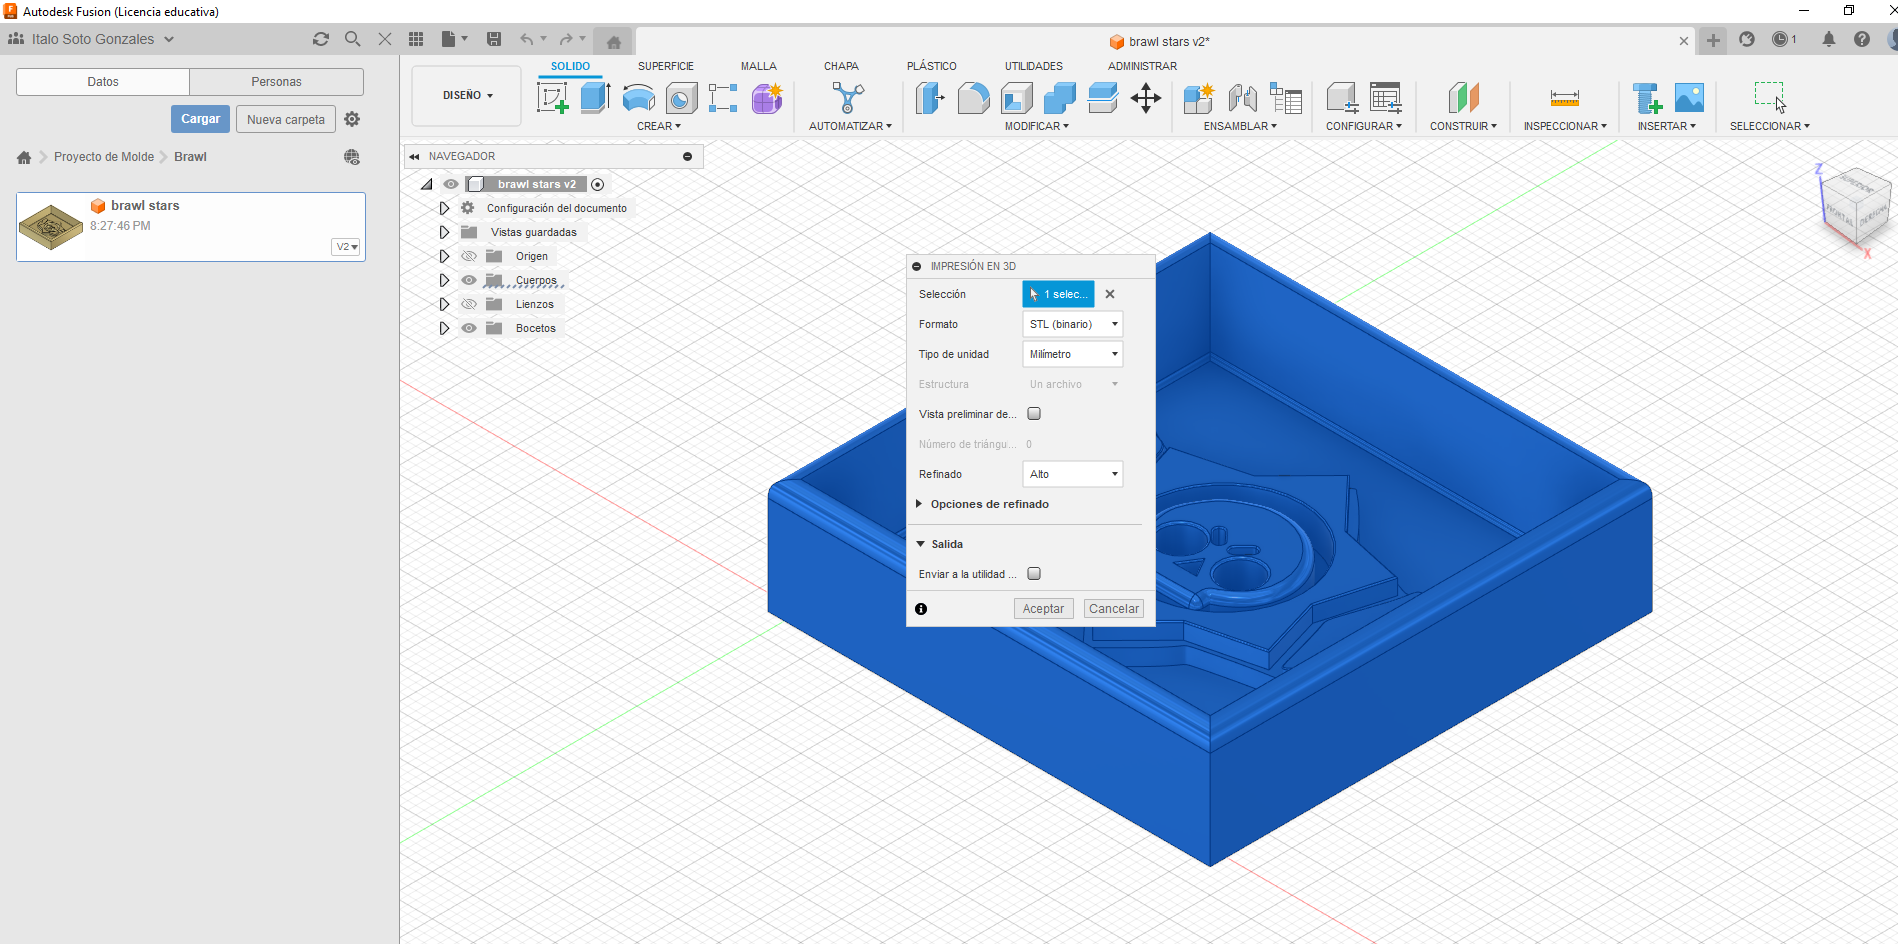Open the Change Parameters table icon

click(x=1385, y=98)
